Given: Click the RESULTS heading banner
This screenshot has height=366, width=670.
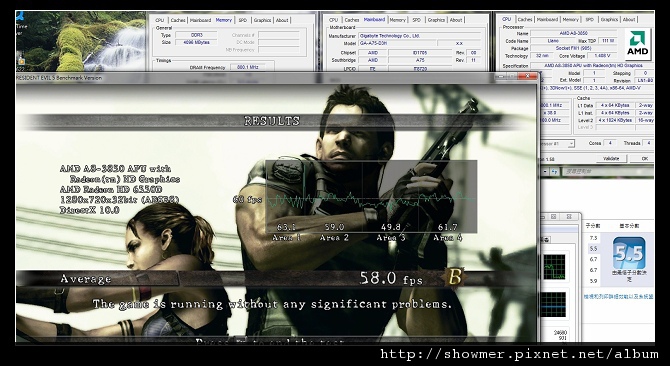Looking at the screenshot, I should [272, 121].
